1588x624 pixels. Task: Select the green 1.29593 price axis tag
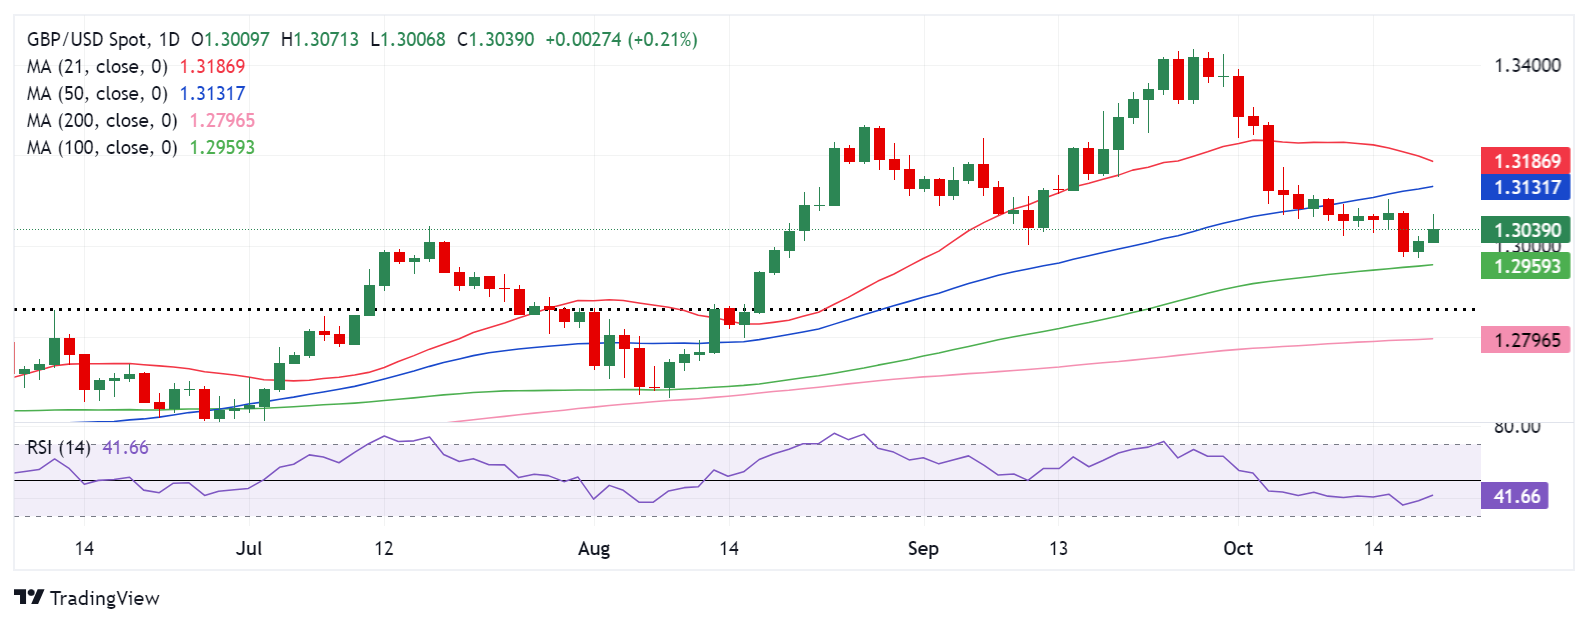(x=1526, y=266)
